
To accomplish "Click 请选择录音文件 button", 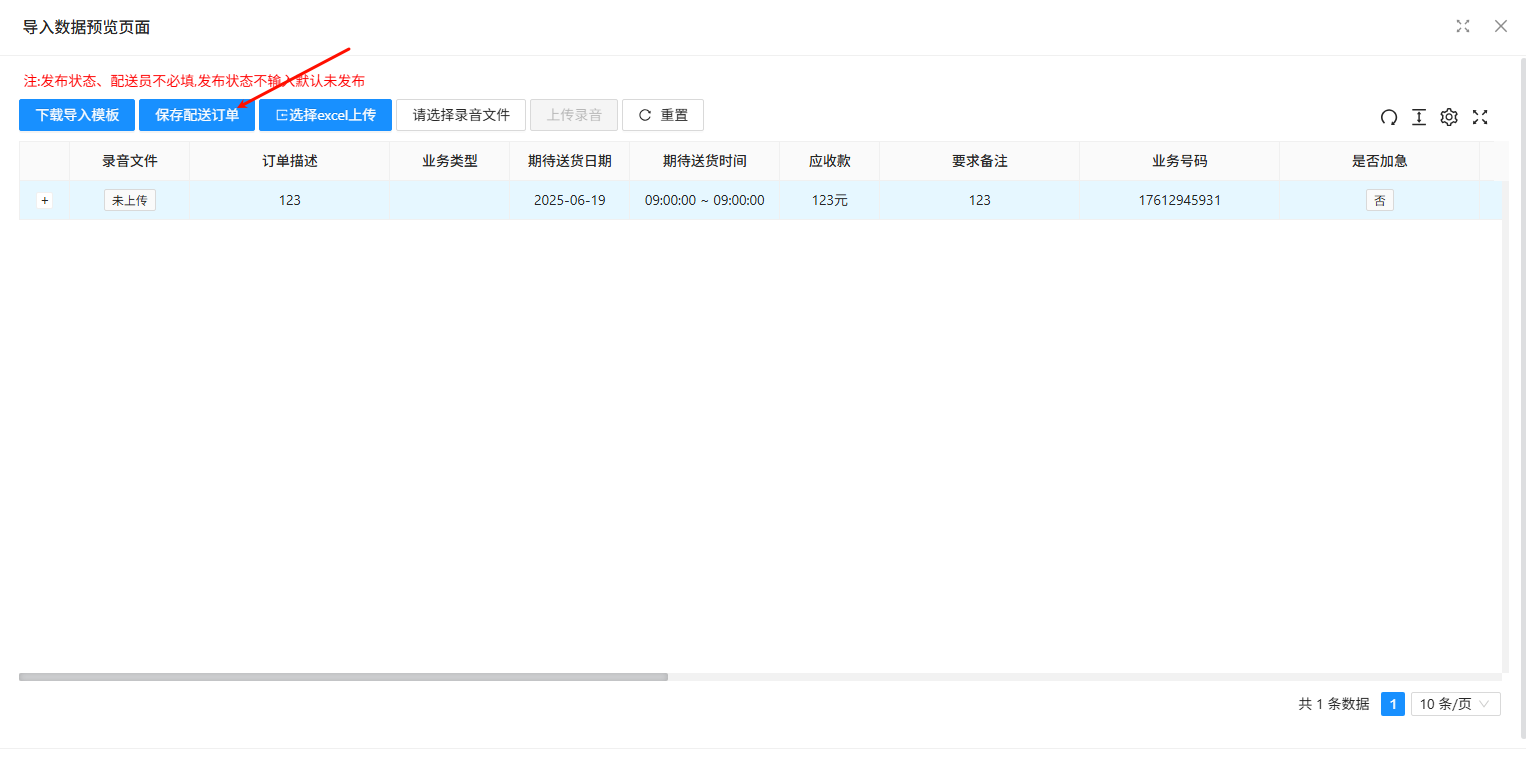I will coord(461,115).
